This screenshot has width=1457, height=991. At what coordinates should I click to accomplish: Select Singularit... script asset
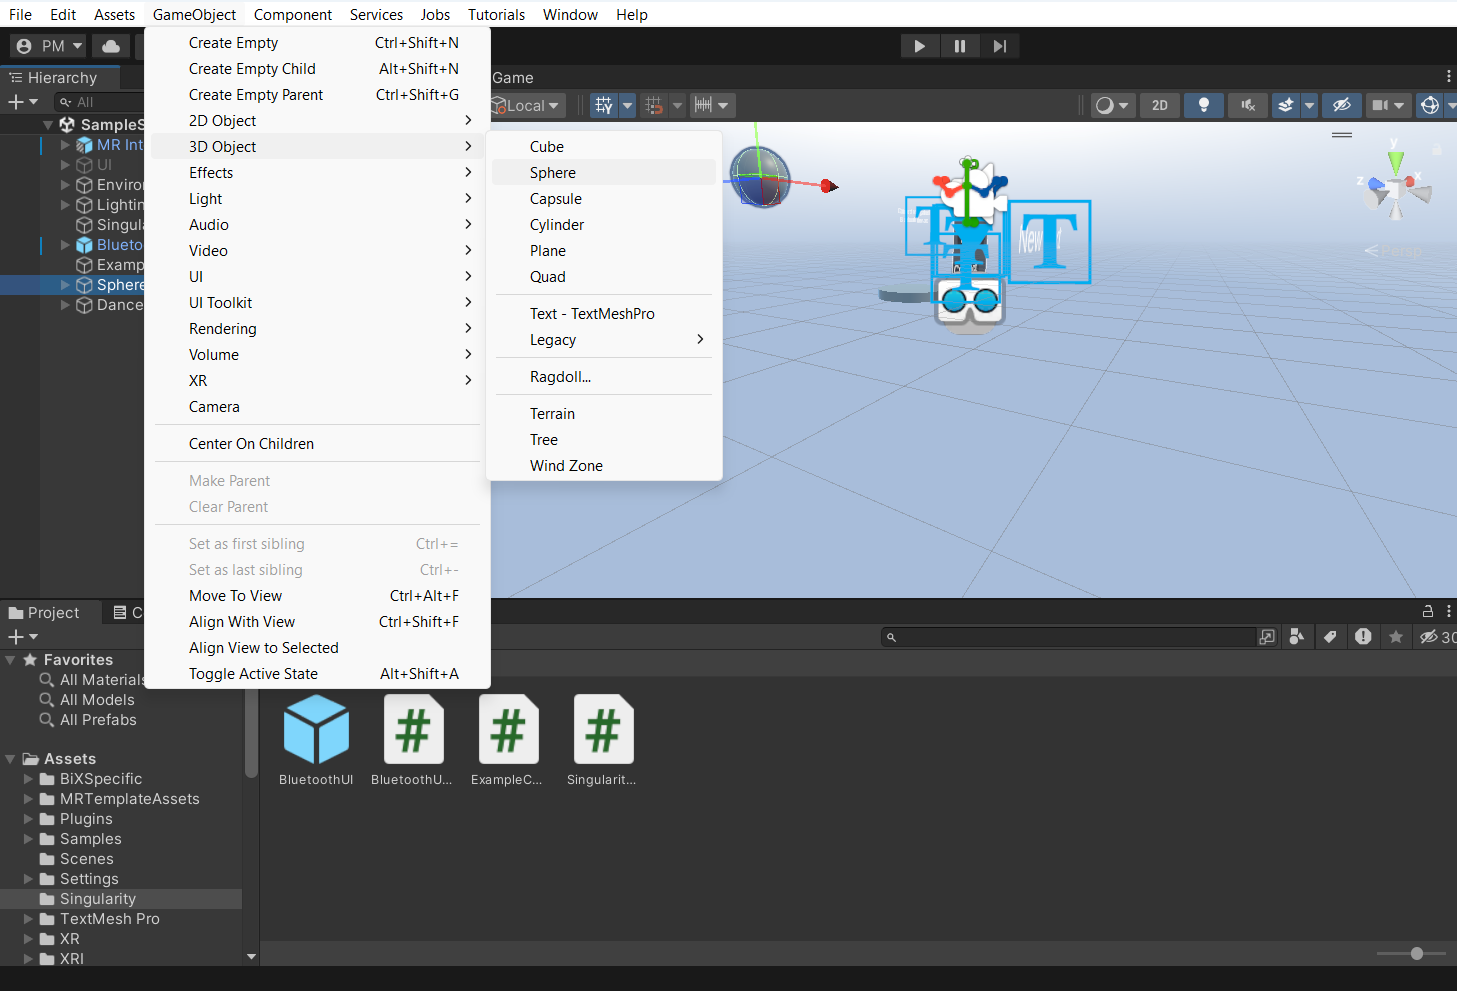[602, 740]
